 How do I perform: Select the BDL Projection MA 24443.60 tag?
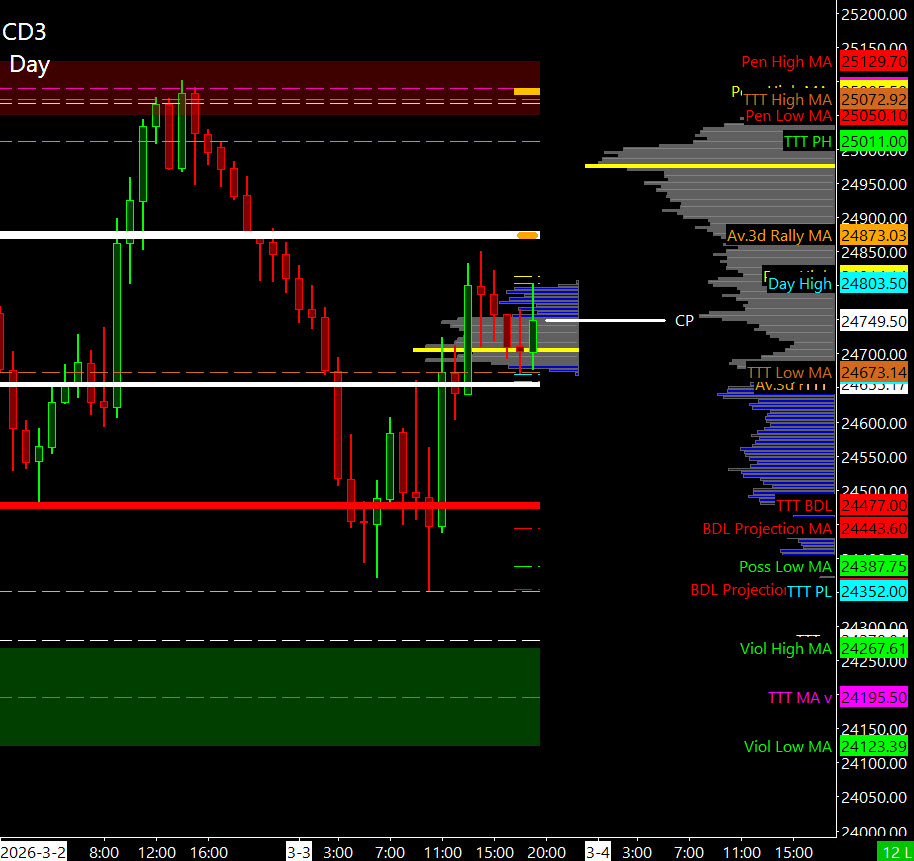(x=873, y=529)
